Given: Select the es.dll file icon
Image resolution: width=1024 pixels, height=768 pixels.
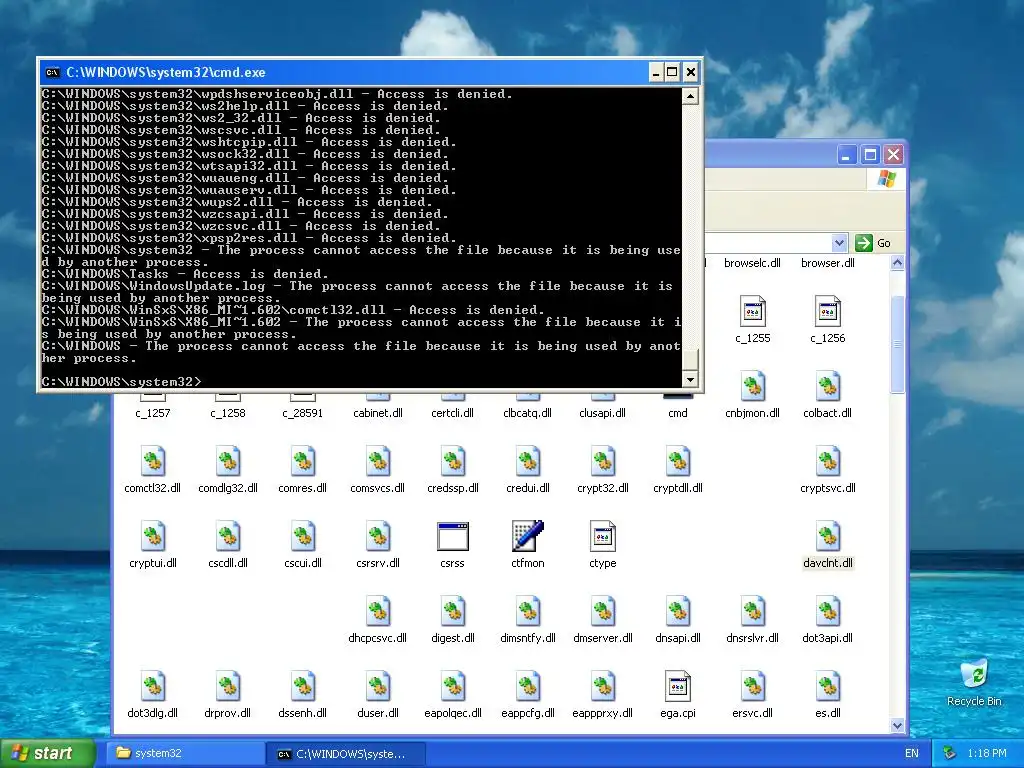Looking at the screenshot, I should (828, 686).
